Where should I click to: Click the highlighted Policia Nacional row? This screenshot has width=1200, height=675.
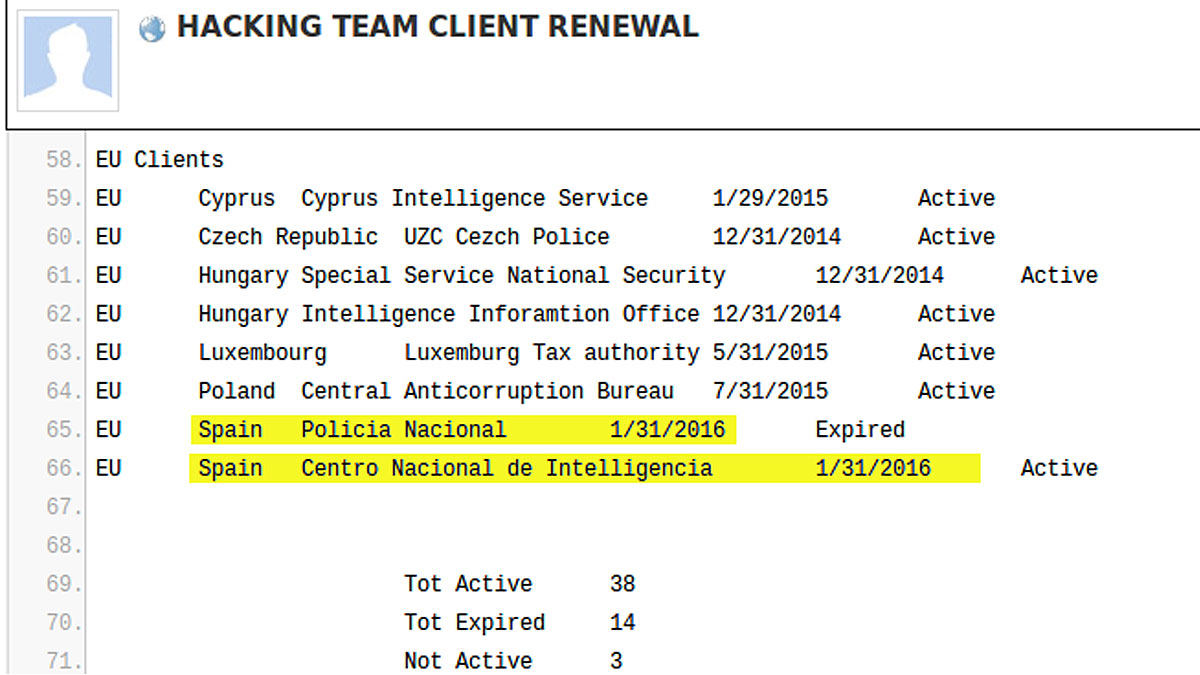coord(404,430)
